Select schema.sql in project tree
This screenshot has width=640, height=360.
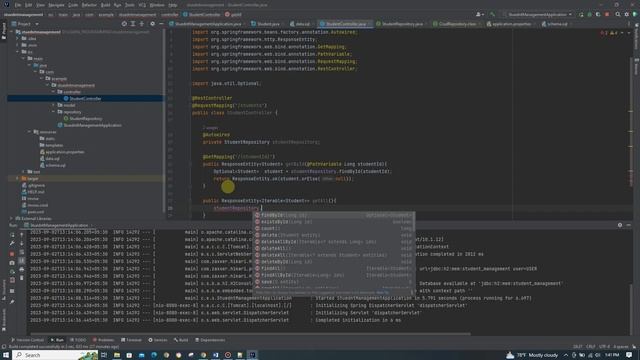(x=55, y=165)
